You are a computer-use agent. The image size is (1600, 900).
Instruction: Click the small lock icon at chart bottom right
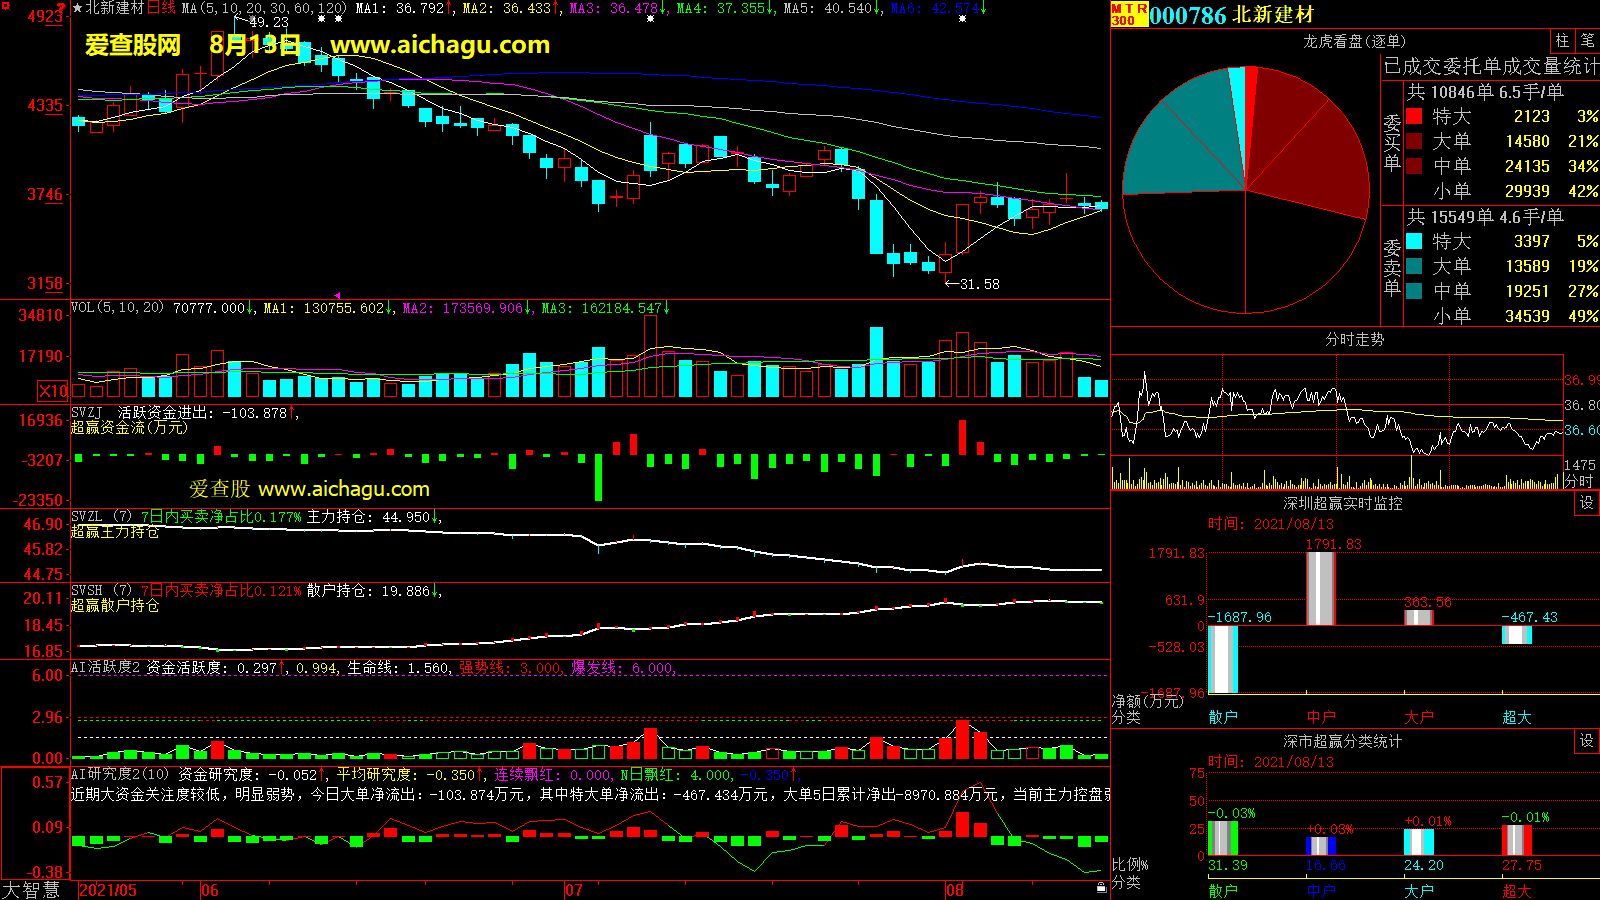(1101, 887)
